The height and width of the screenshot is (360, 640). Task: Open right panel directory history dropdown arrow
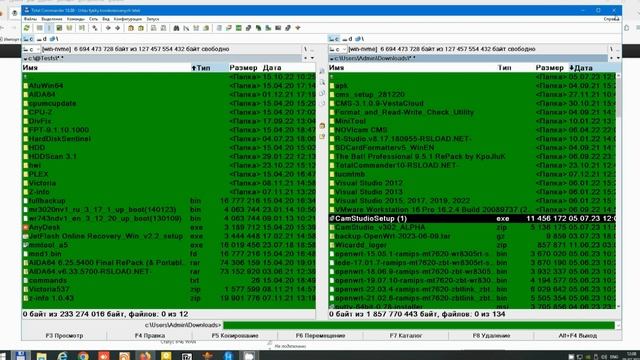[618, 58]
